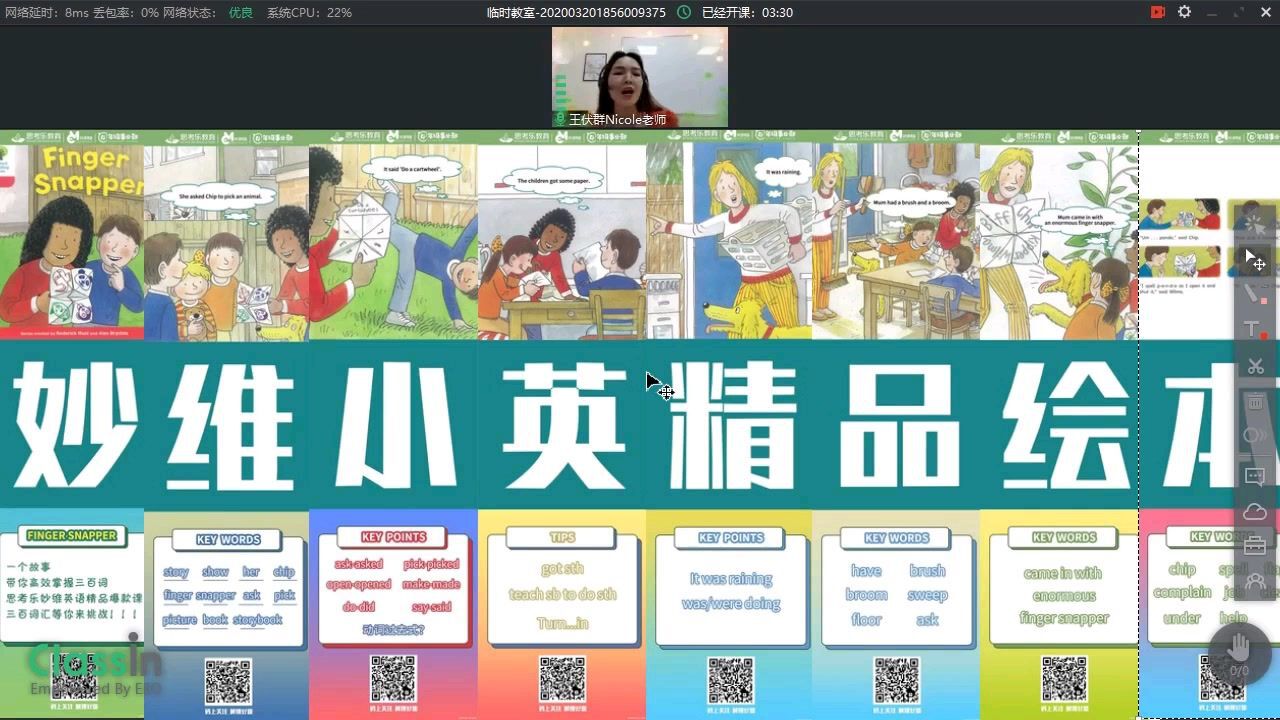Select the laser pointer click tool

(x=1255, y=223)
